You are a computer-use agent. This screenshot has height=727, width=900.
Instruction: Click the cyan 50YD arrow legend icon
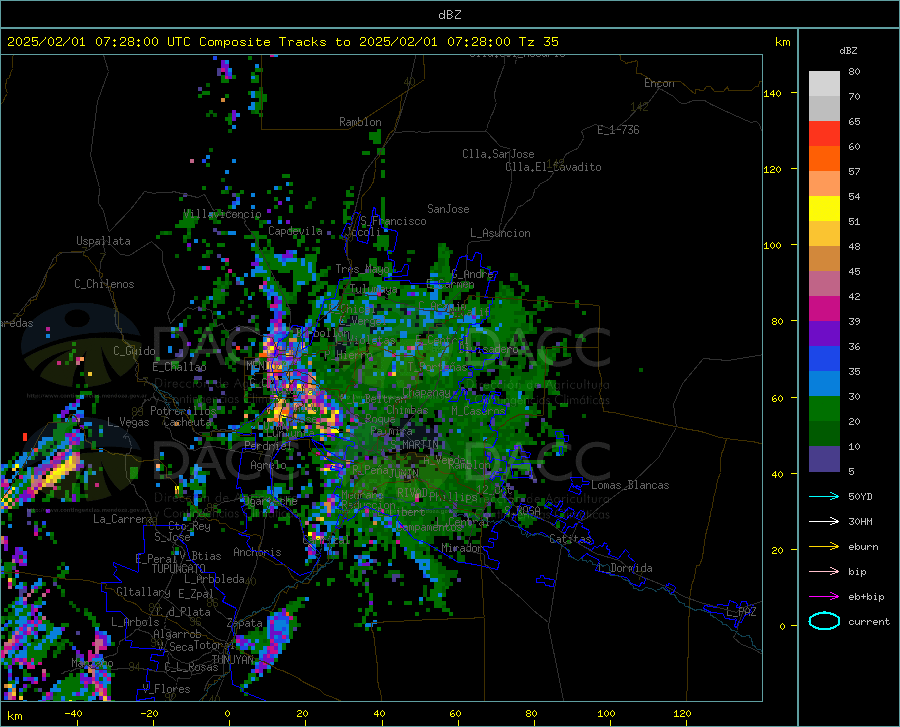(824, 496)
